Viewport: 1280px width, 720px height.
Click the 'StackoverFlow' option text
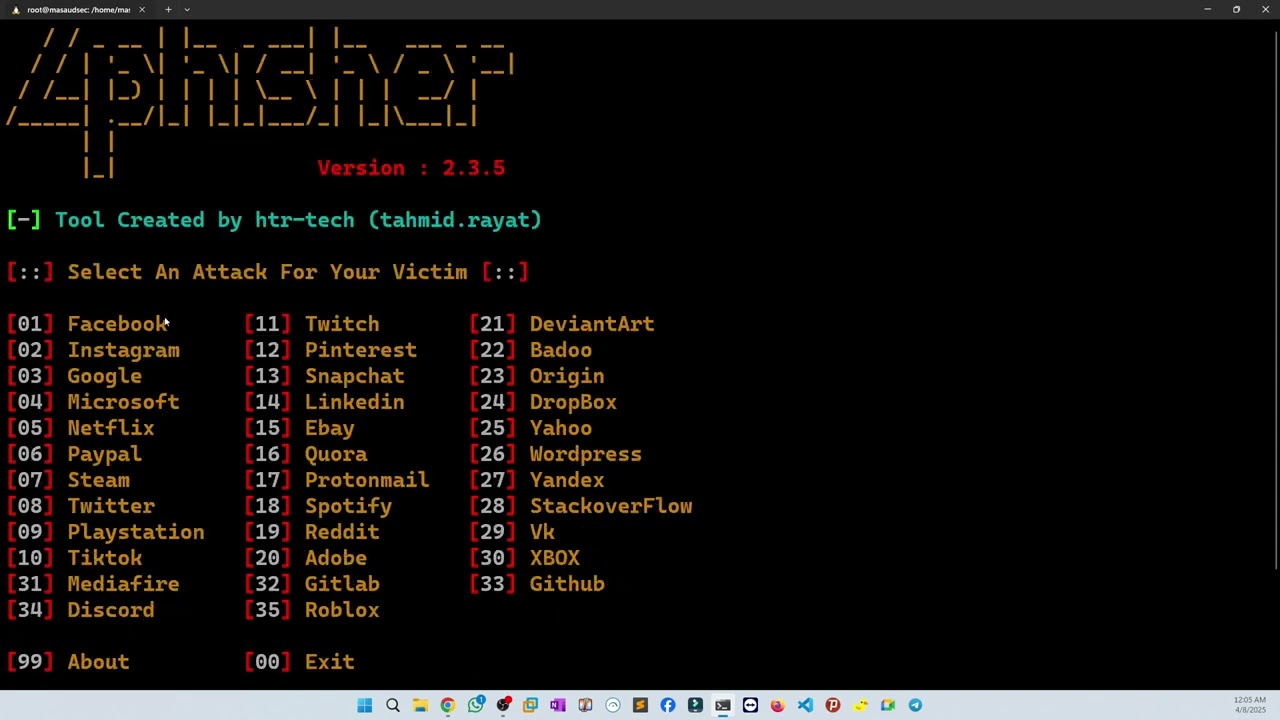pyautogui.click(x=611, y=506)
